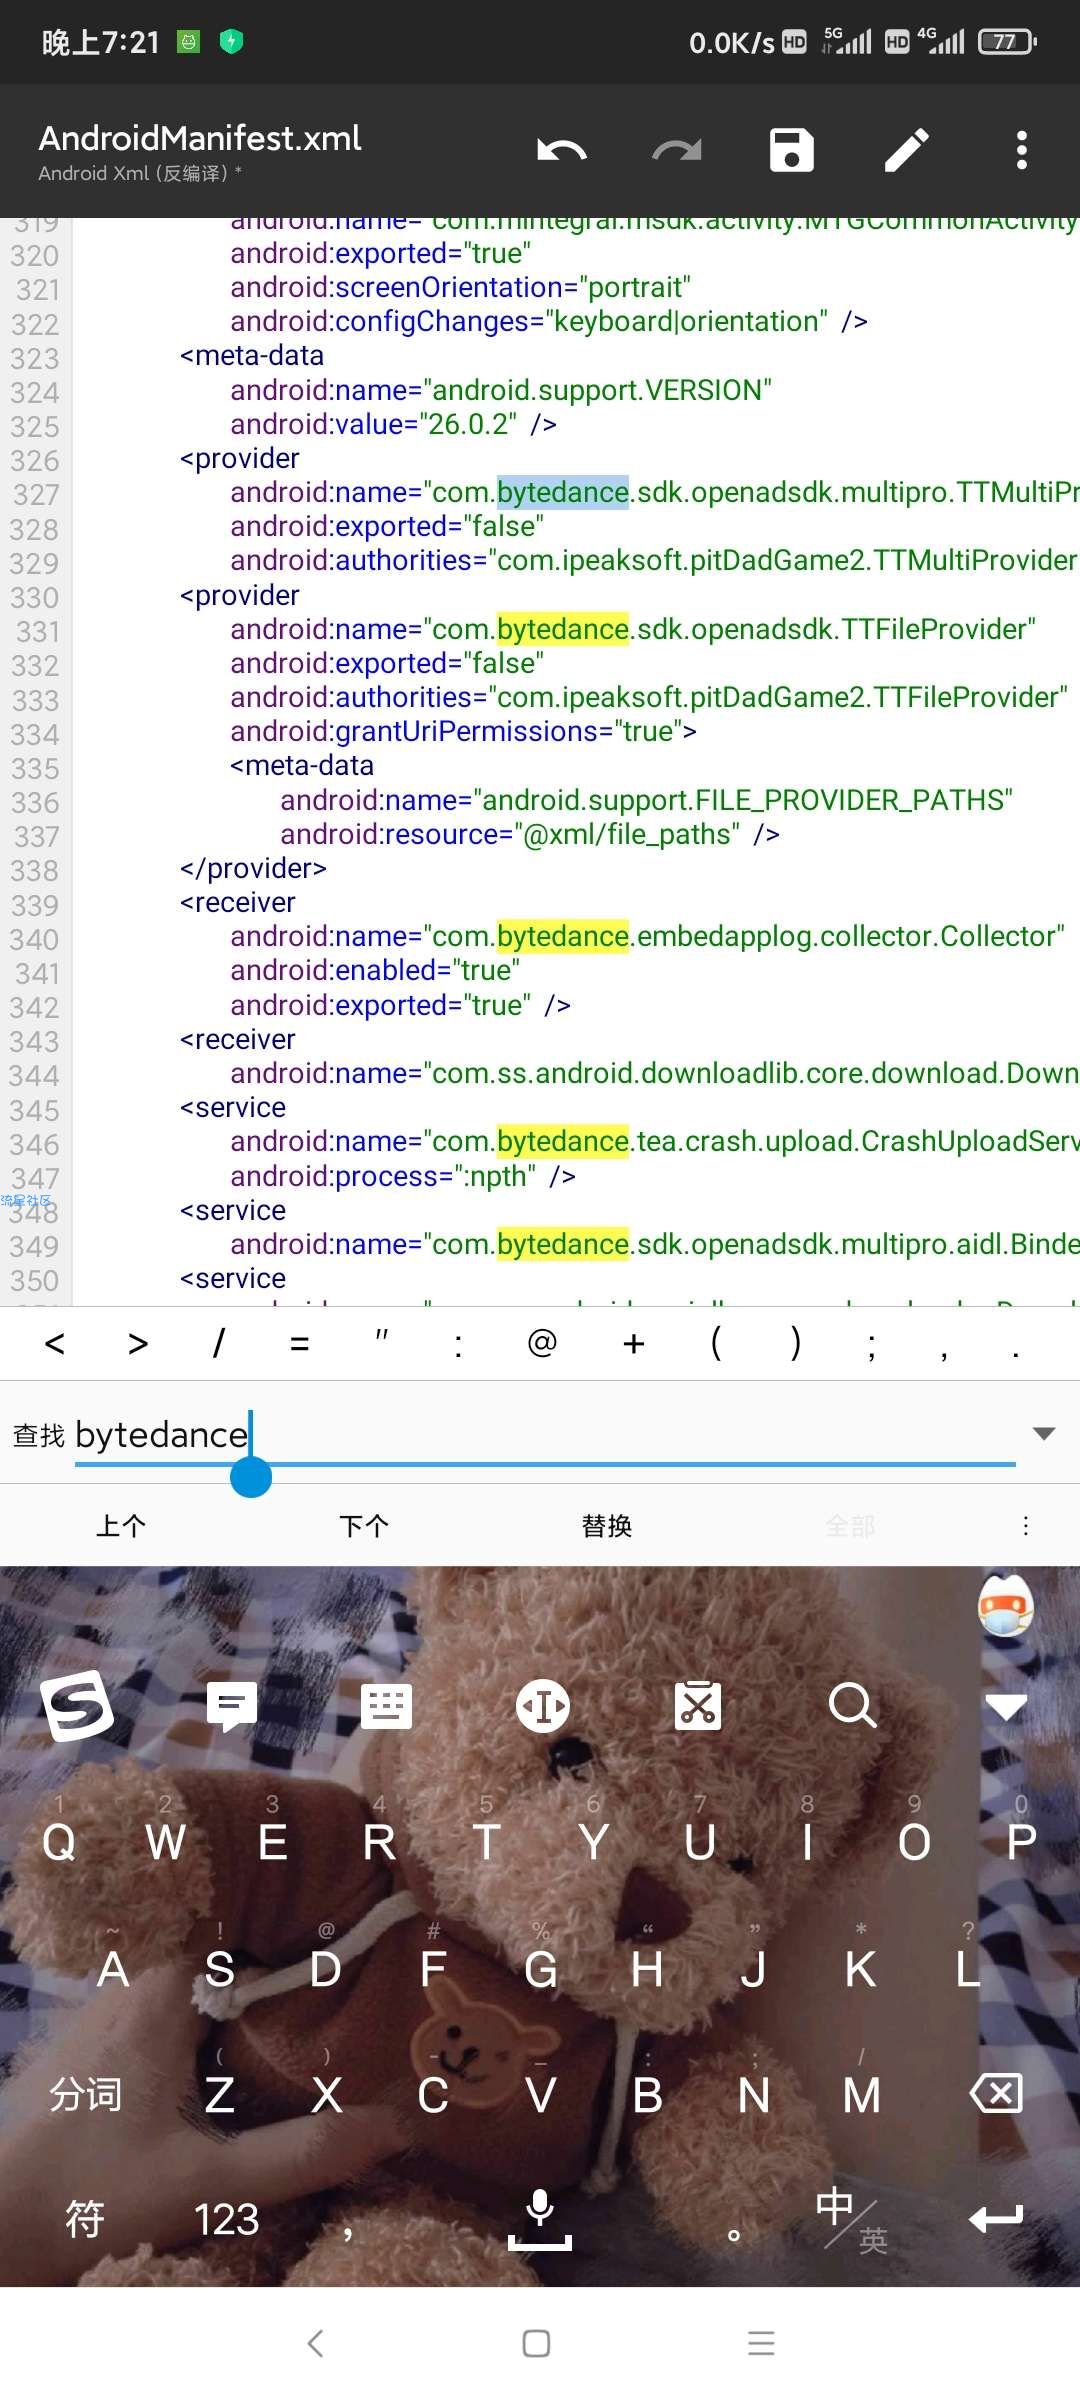Tap the battery indicator in status bar

[x=1007, y=42]
